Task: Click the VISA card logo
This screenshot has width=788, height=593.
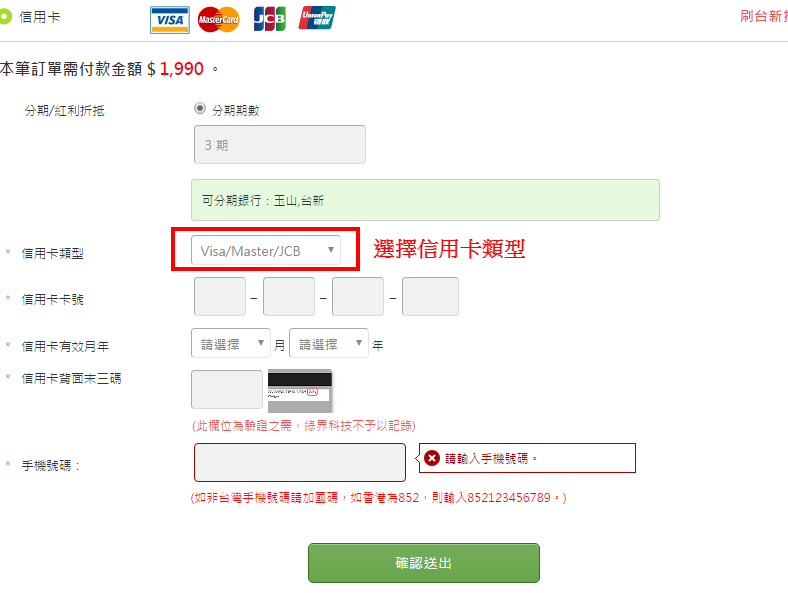Action: point(170,19)
